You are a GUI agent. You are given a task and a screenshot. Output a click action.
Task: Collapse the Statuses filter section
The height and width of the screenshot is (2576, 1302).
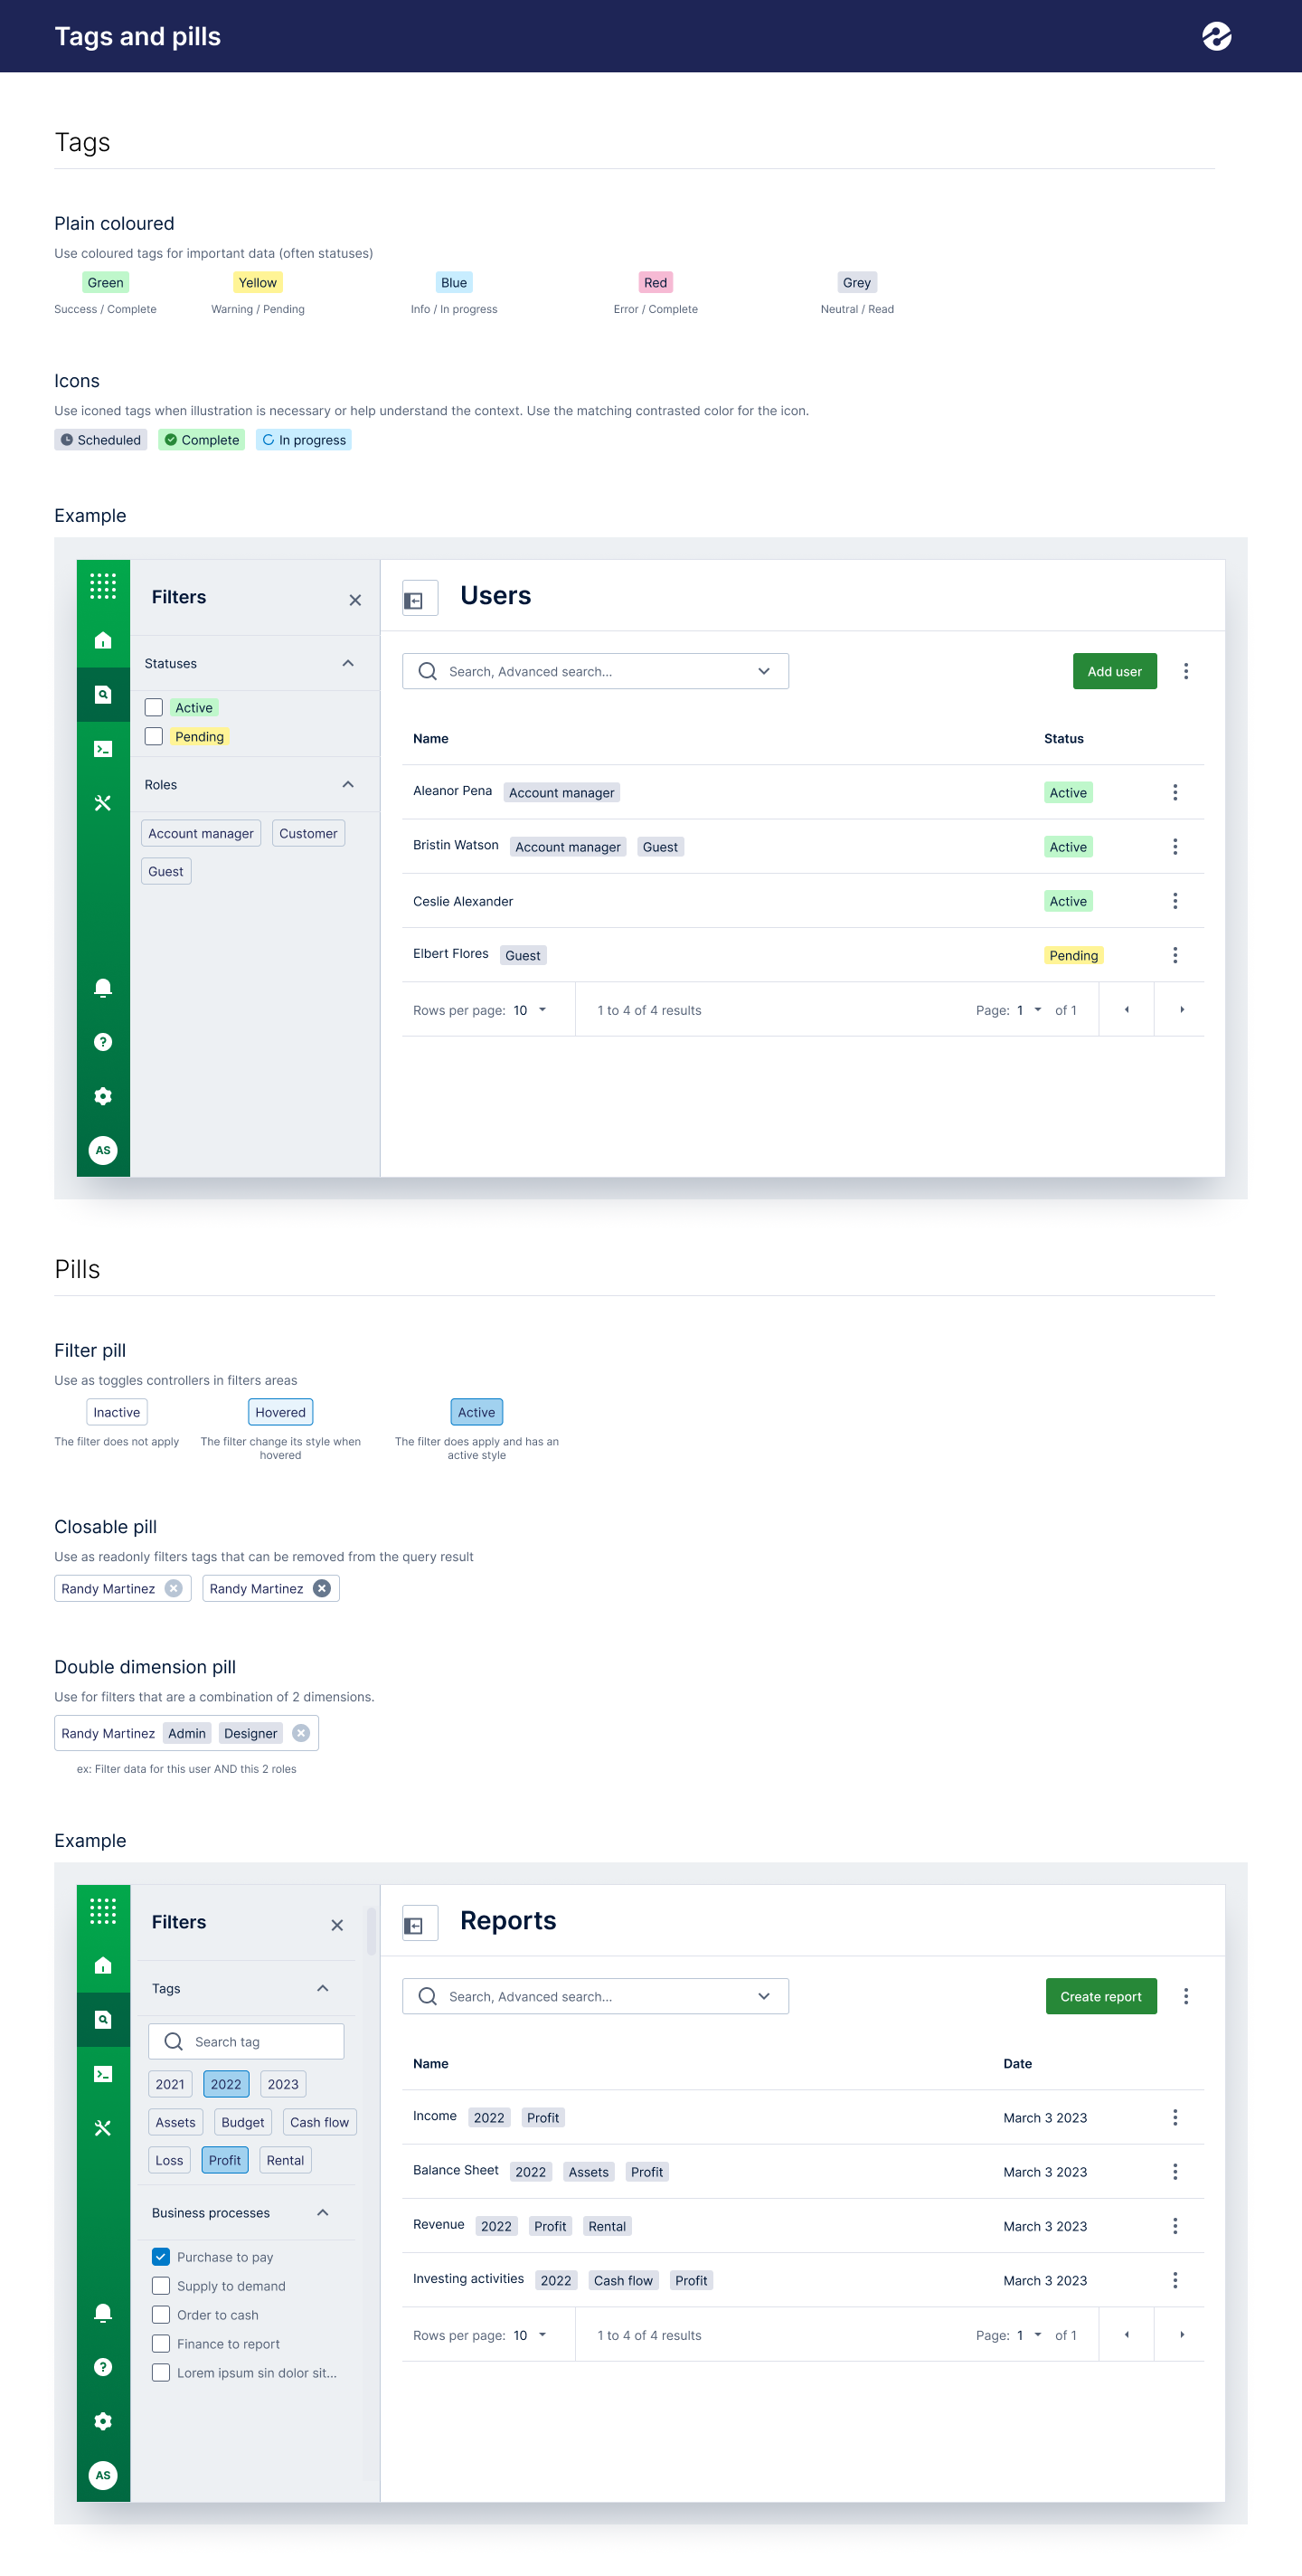pos(347,663)
